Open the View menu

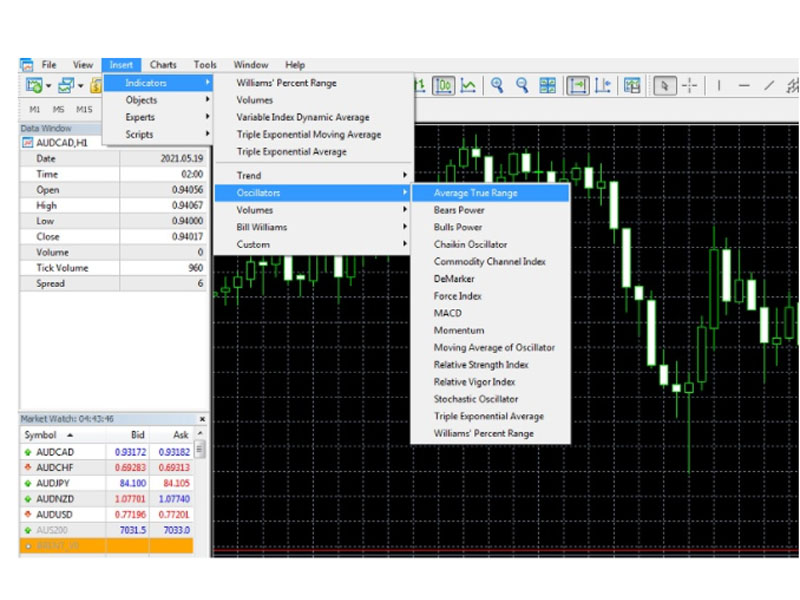(83, 65)
